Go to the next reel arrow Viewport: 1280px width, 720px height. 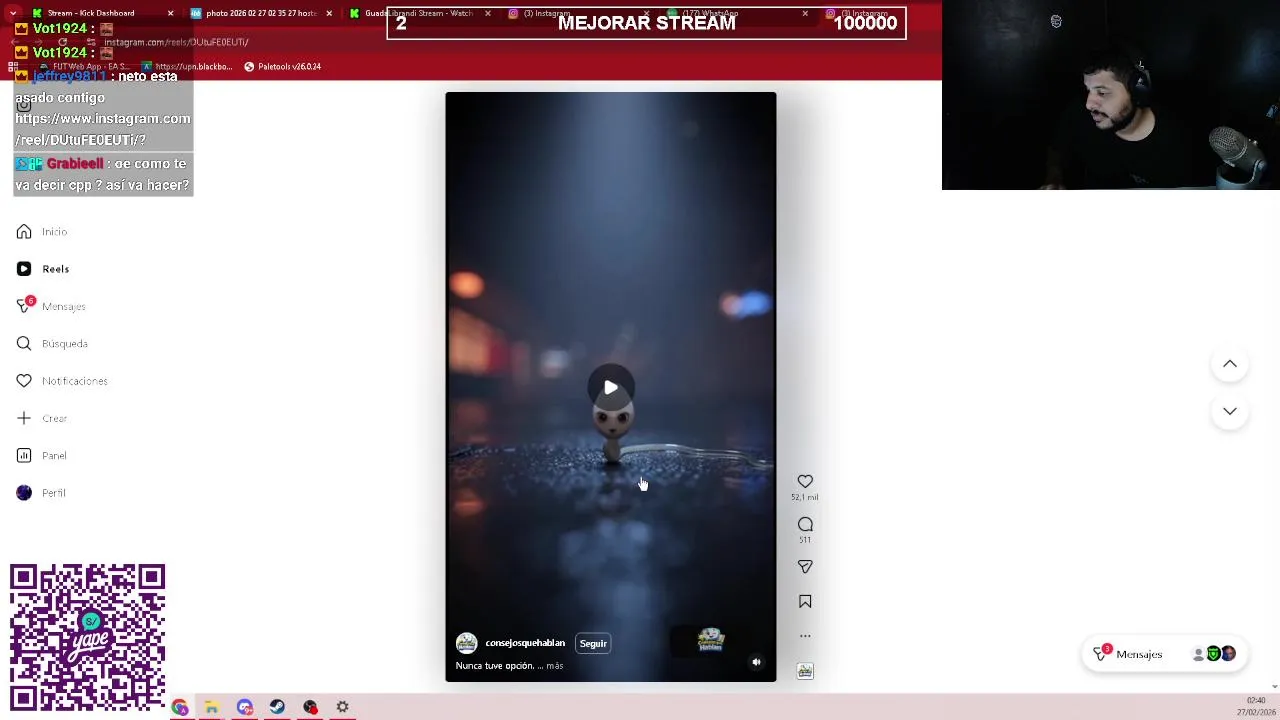1230,411
